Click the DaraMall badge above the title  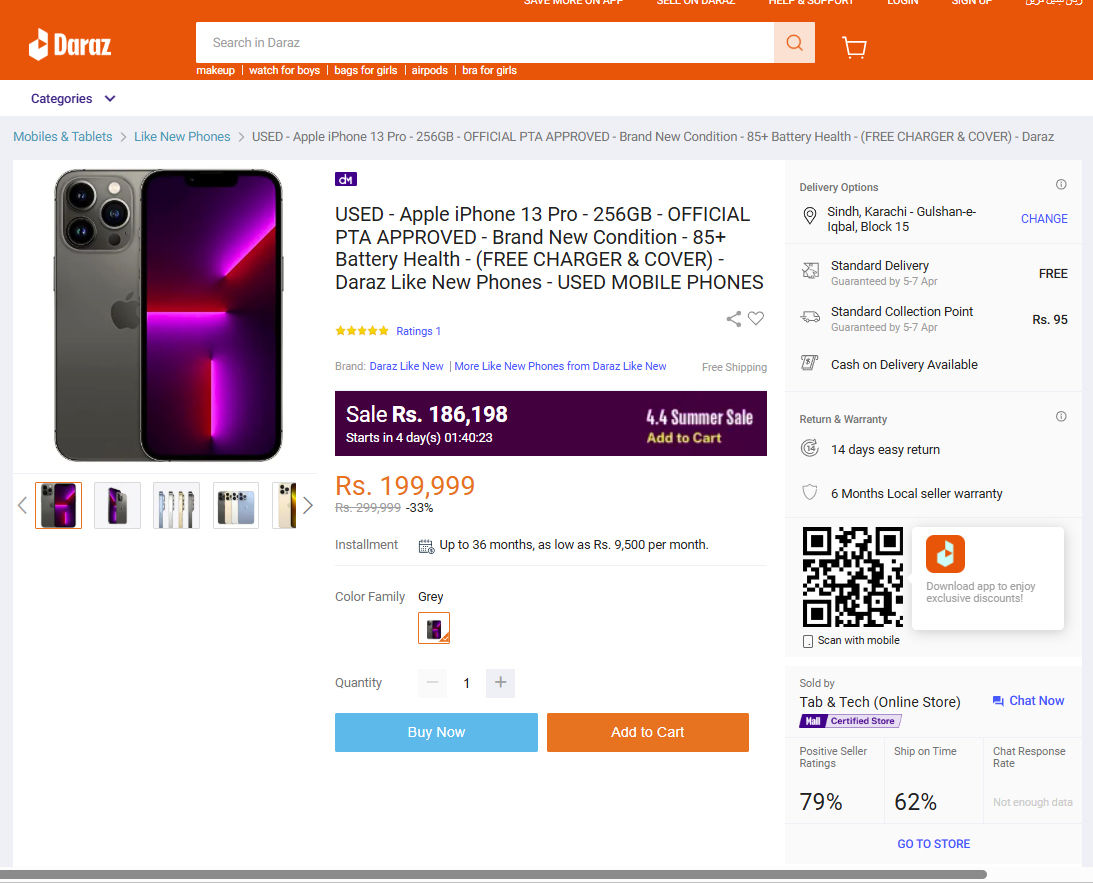pyautogui.click(x=346, y=179)
